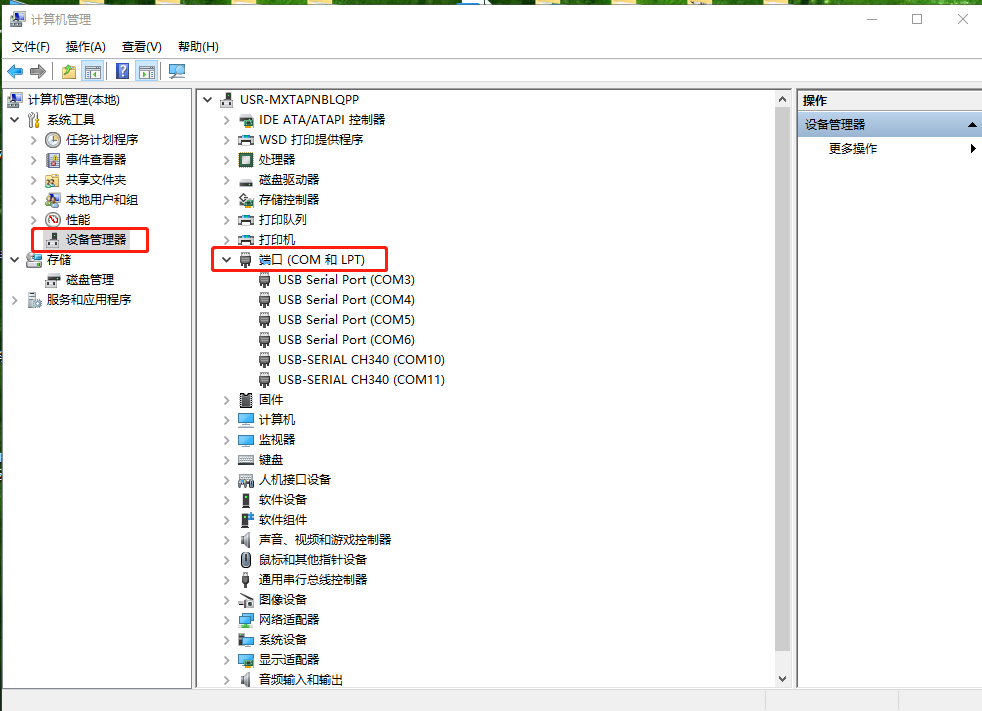982x711 pixels.
Task: Select USB Serial Port (COM5)
Action: click(346, 320)
